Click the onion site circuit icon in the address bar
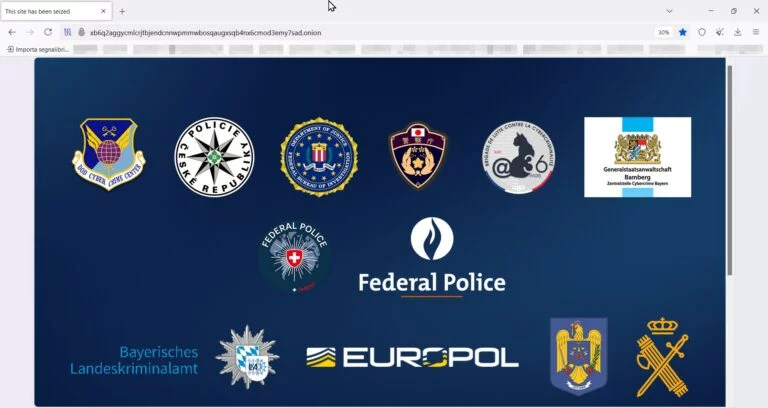Screen dimensions: 768x408 tap(80, 32)
